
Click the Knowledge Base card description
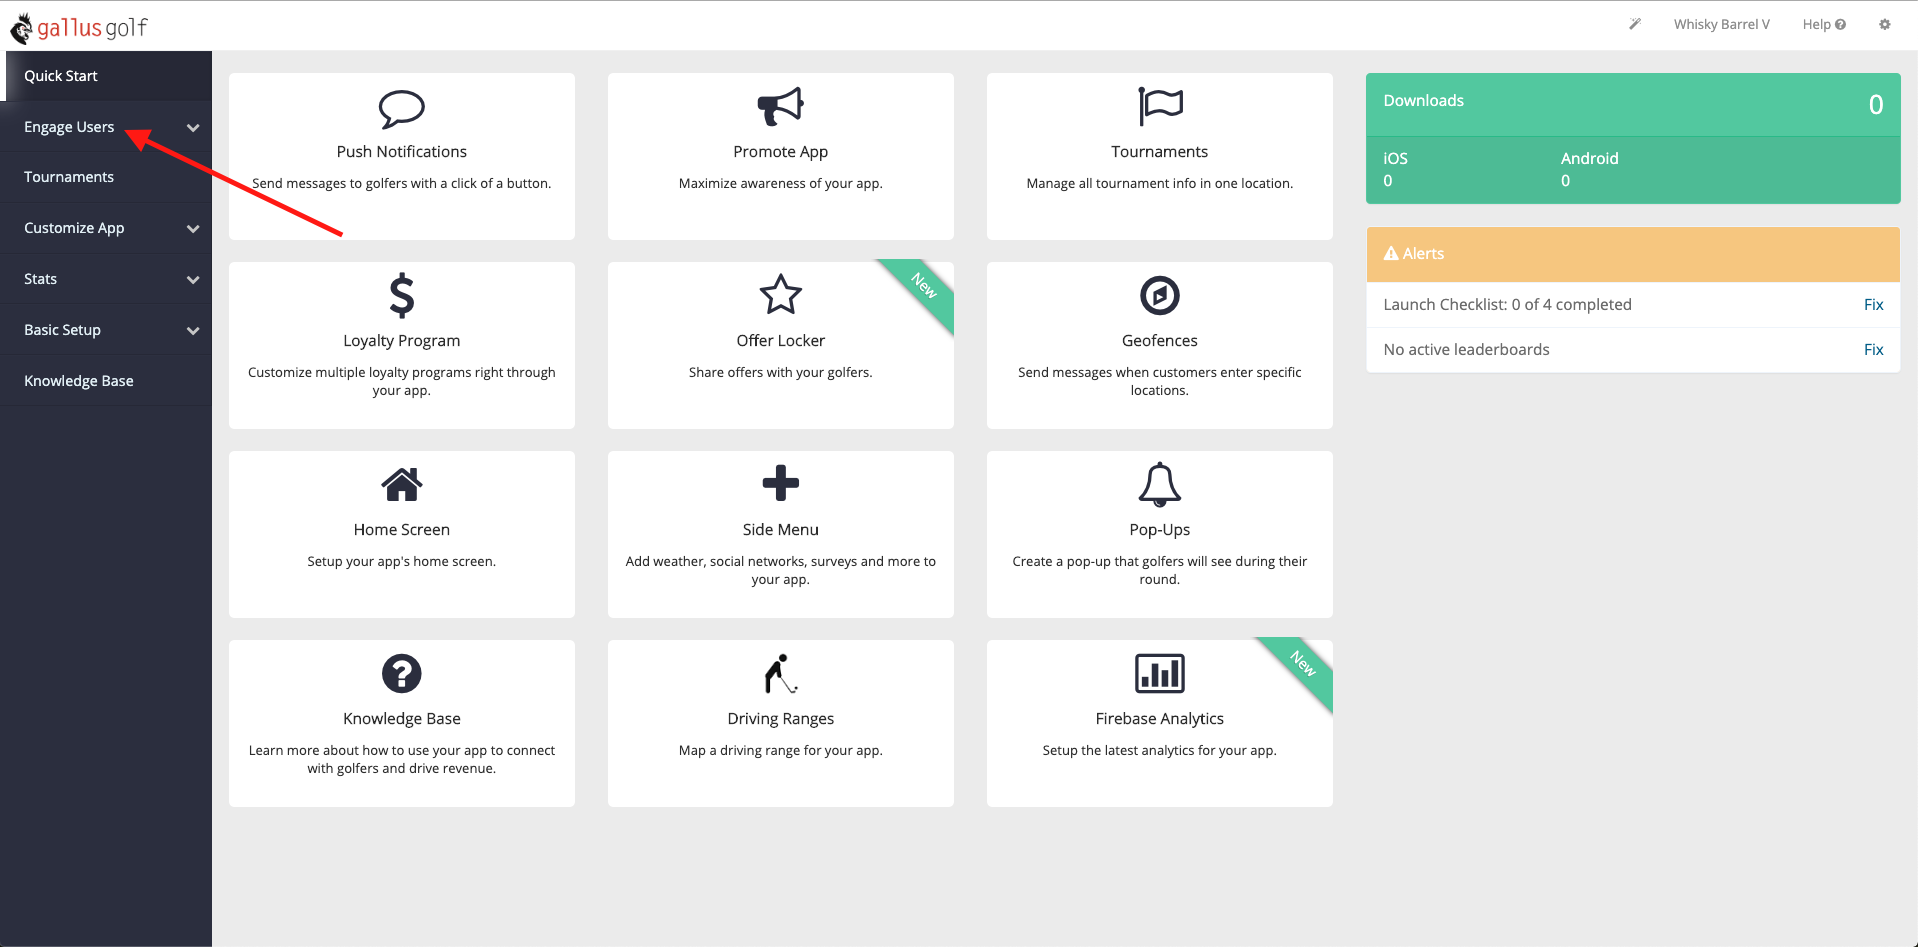click(x=402, y=760)
